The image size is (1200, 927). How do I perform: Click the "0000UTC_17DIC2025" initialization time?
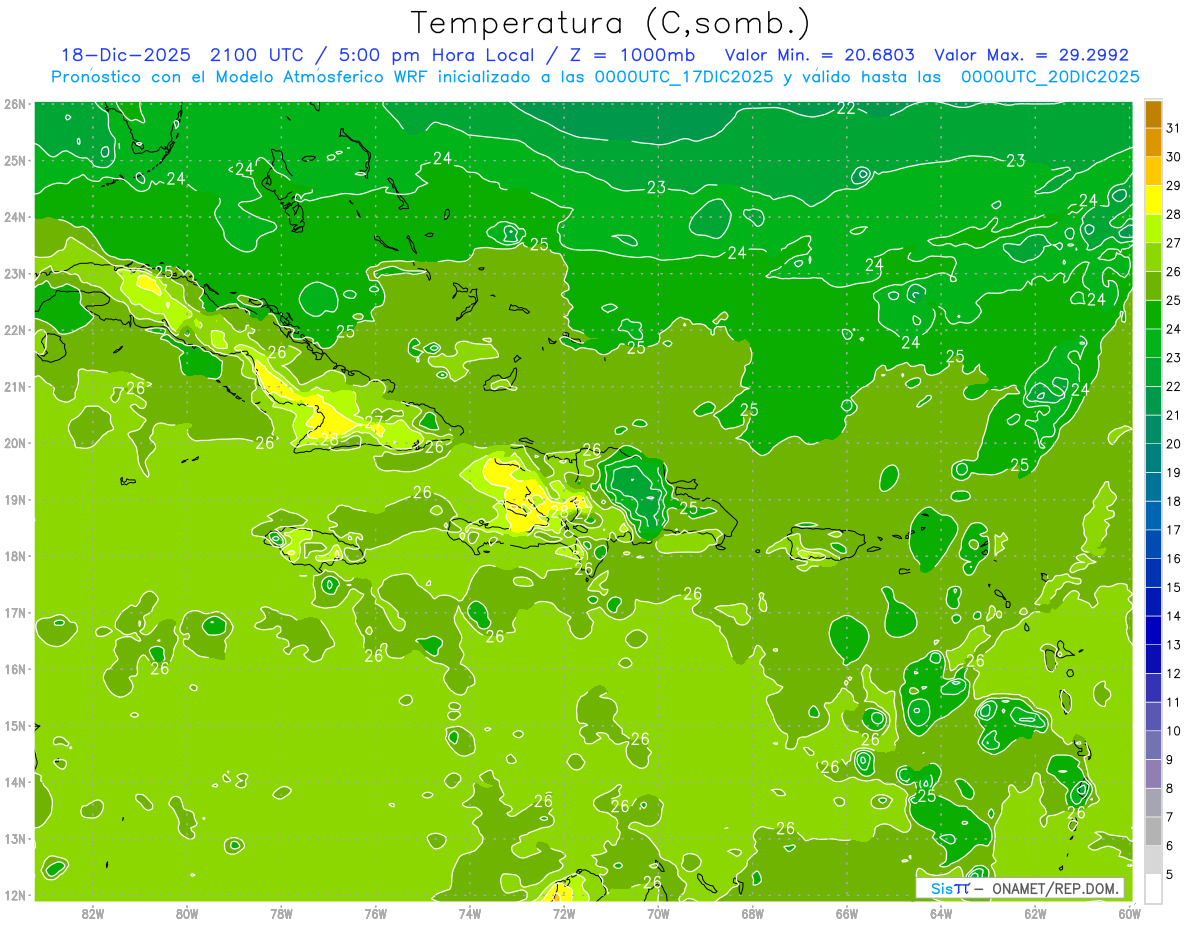click(684, 77)
